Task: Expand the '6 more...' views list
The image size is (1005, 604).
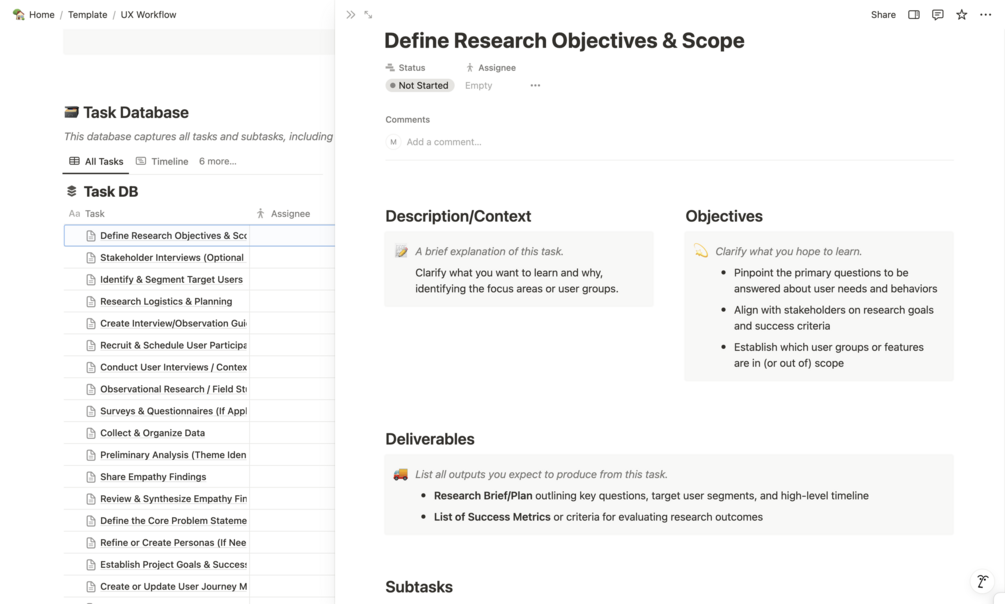Action: tap(217, 161)
